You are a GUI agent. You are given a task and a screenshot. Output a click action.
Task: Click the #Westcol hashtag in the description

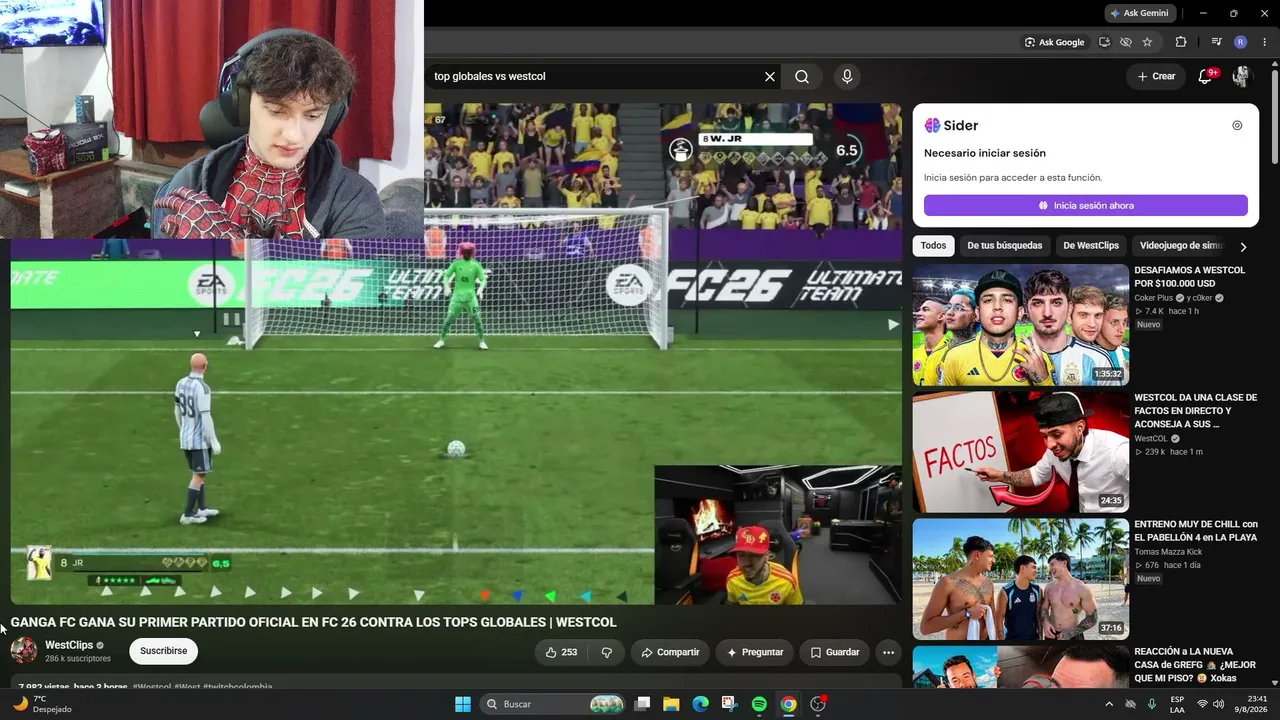[x=151, y=687]
